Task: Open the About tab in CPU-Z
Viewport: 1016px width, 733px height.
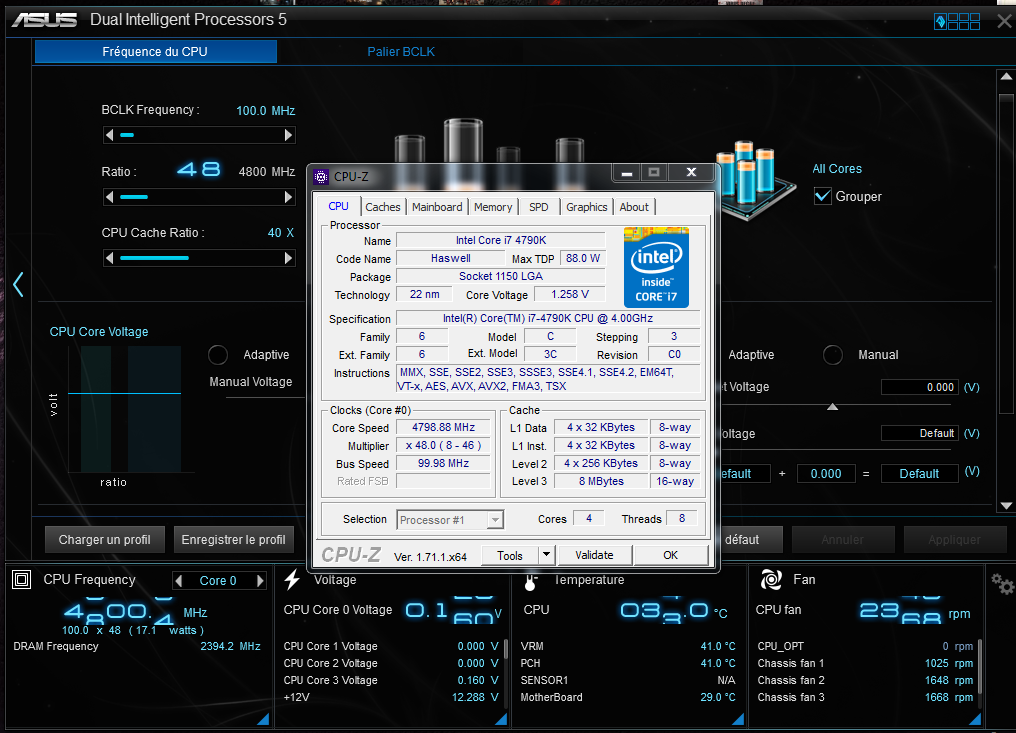Action: click(634, 207)
